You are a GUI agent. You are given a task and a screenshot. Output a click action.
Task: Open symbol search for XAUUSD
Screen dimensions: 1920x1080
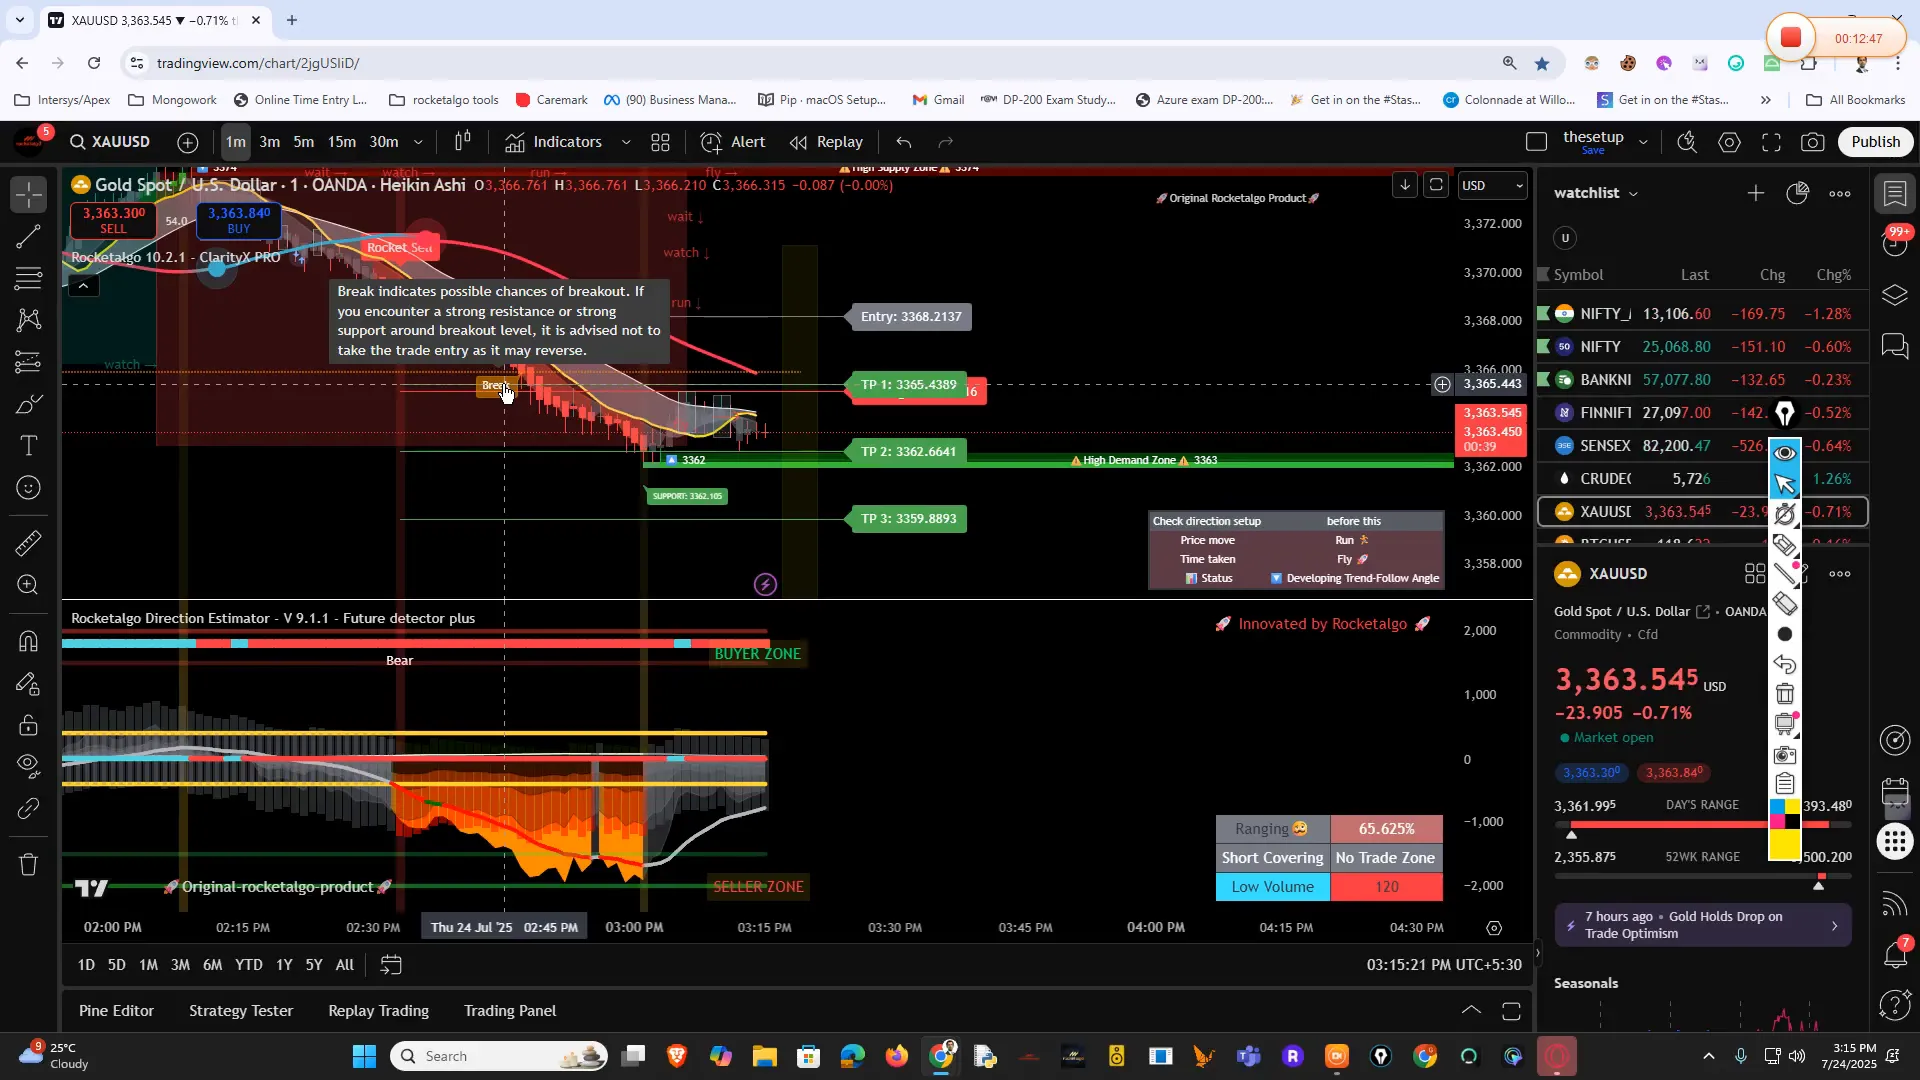coord(110,142)
